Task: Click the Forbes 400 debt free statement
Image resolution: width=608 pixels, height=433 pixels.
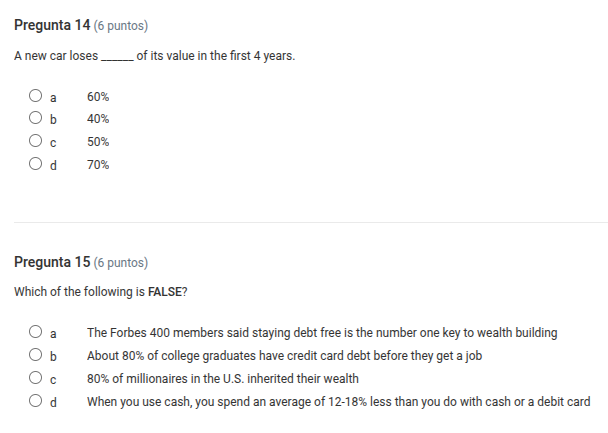Action: click(x=322, y=333)
